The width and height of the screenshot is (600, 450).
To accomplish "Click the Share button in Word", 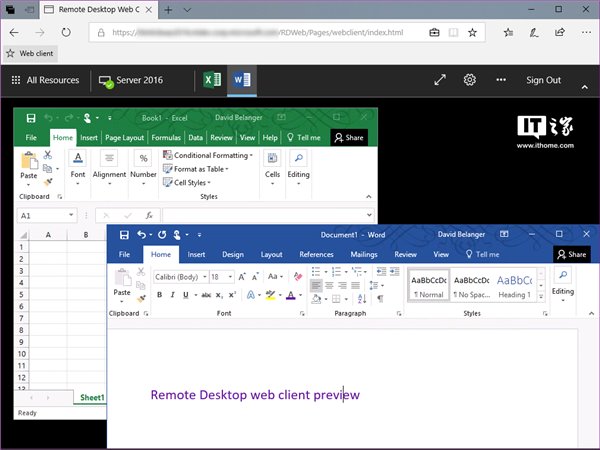I will click(x=572, y=255).
